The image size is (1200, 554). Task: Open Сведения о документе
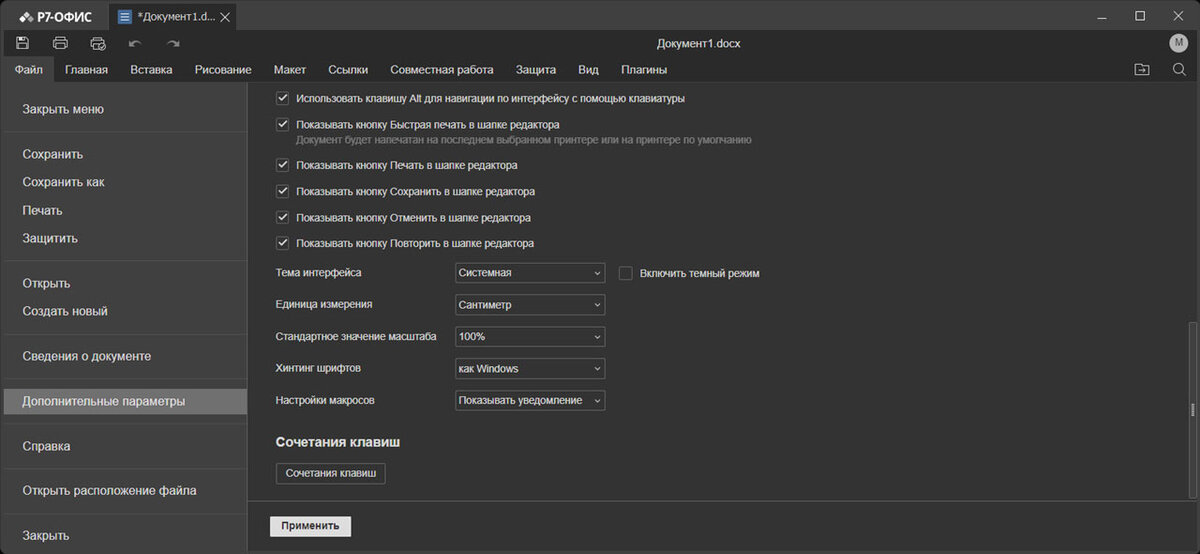(123, 356)
